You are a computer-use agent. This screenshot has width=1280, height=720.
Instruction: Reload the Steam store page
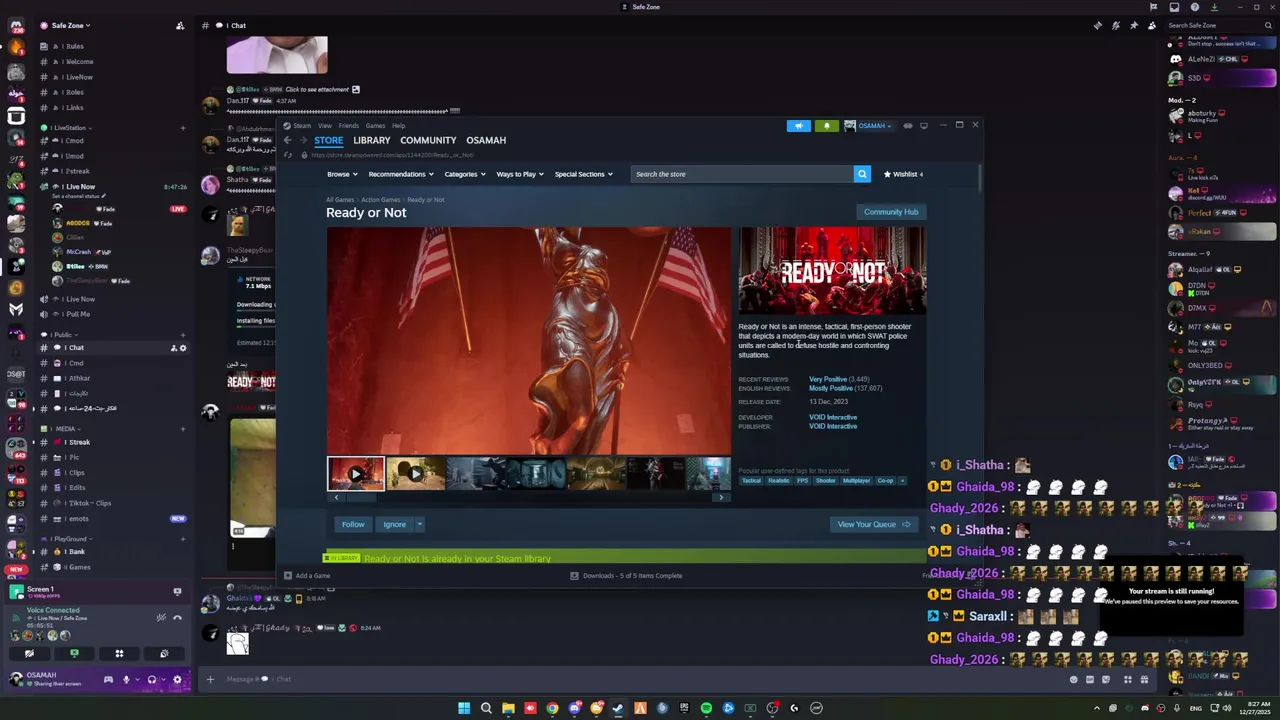[x=289, y=155]
